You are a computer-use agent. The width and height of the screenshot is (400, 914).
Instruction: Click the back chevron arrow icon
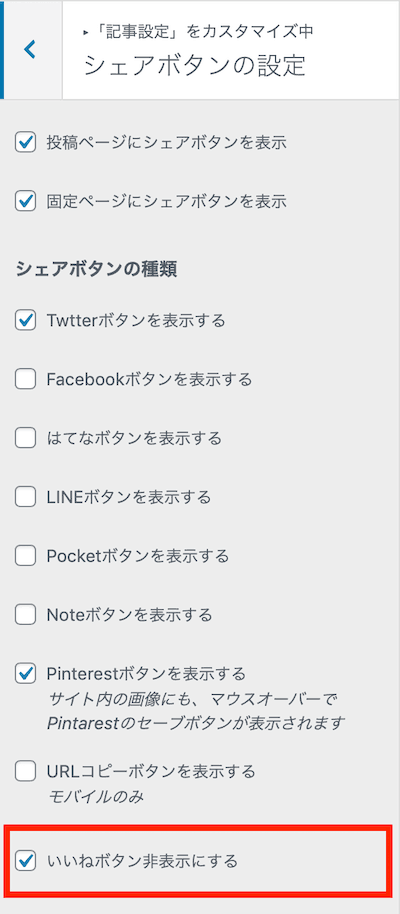(30, 50)
